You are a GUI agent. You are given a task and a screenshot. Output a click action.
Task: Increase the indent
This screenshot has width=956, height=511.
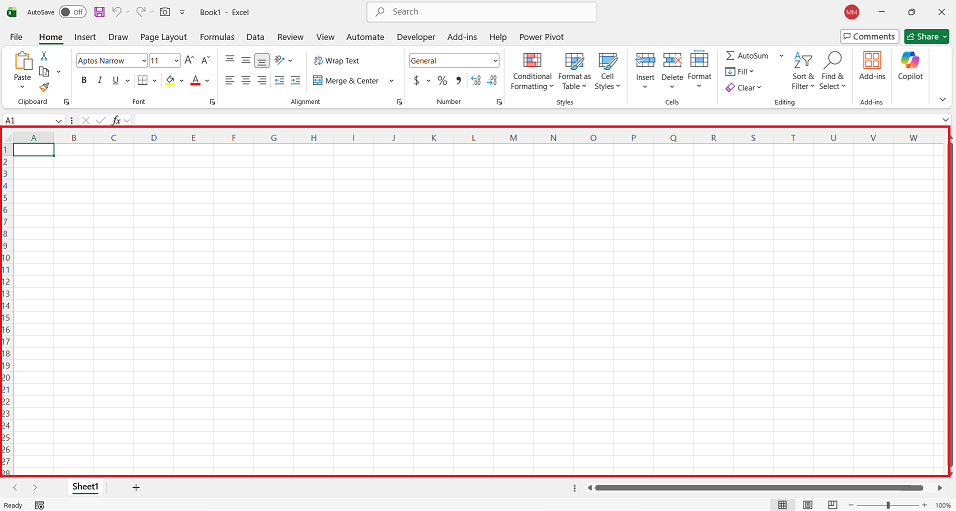click(295, 80)
